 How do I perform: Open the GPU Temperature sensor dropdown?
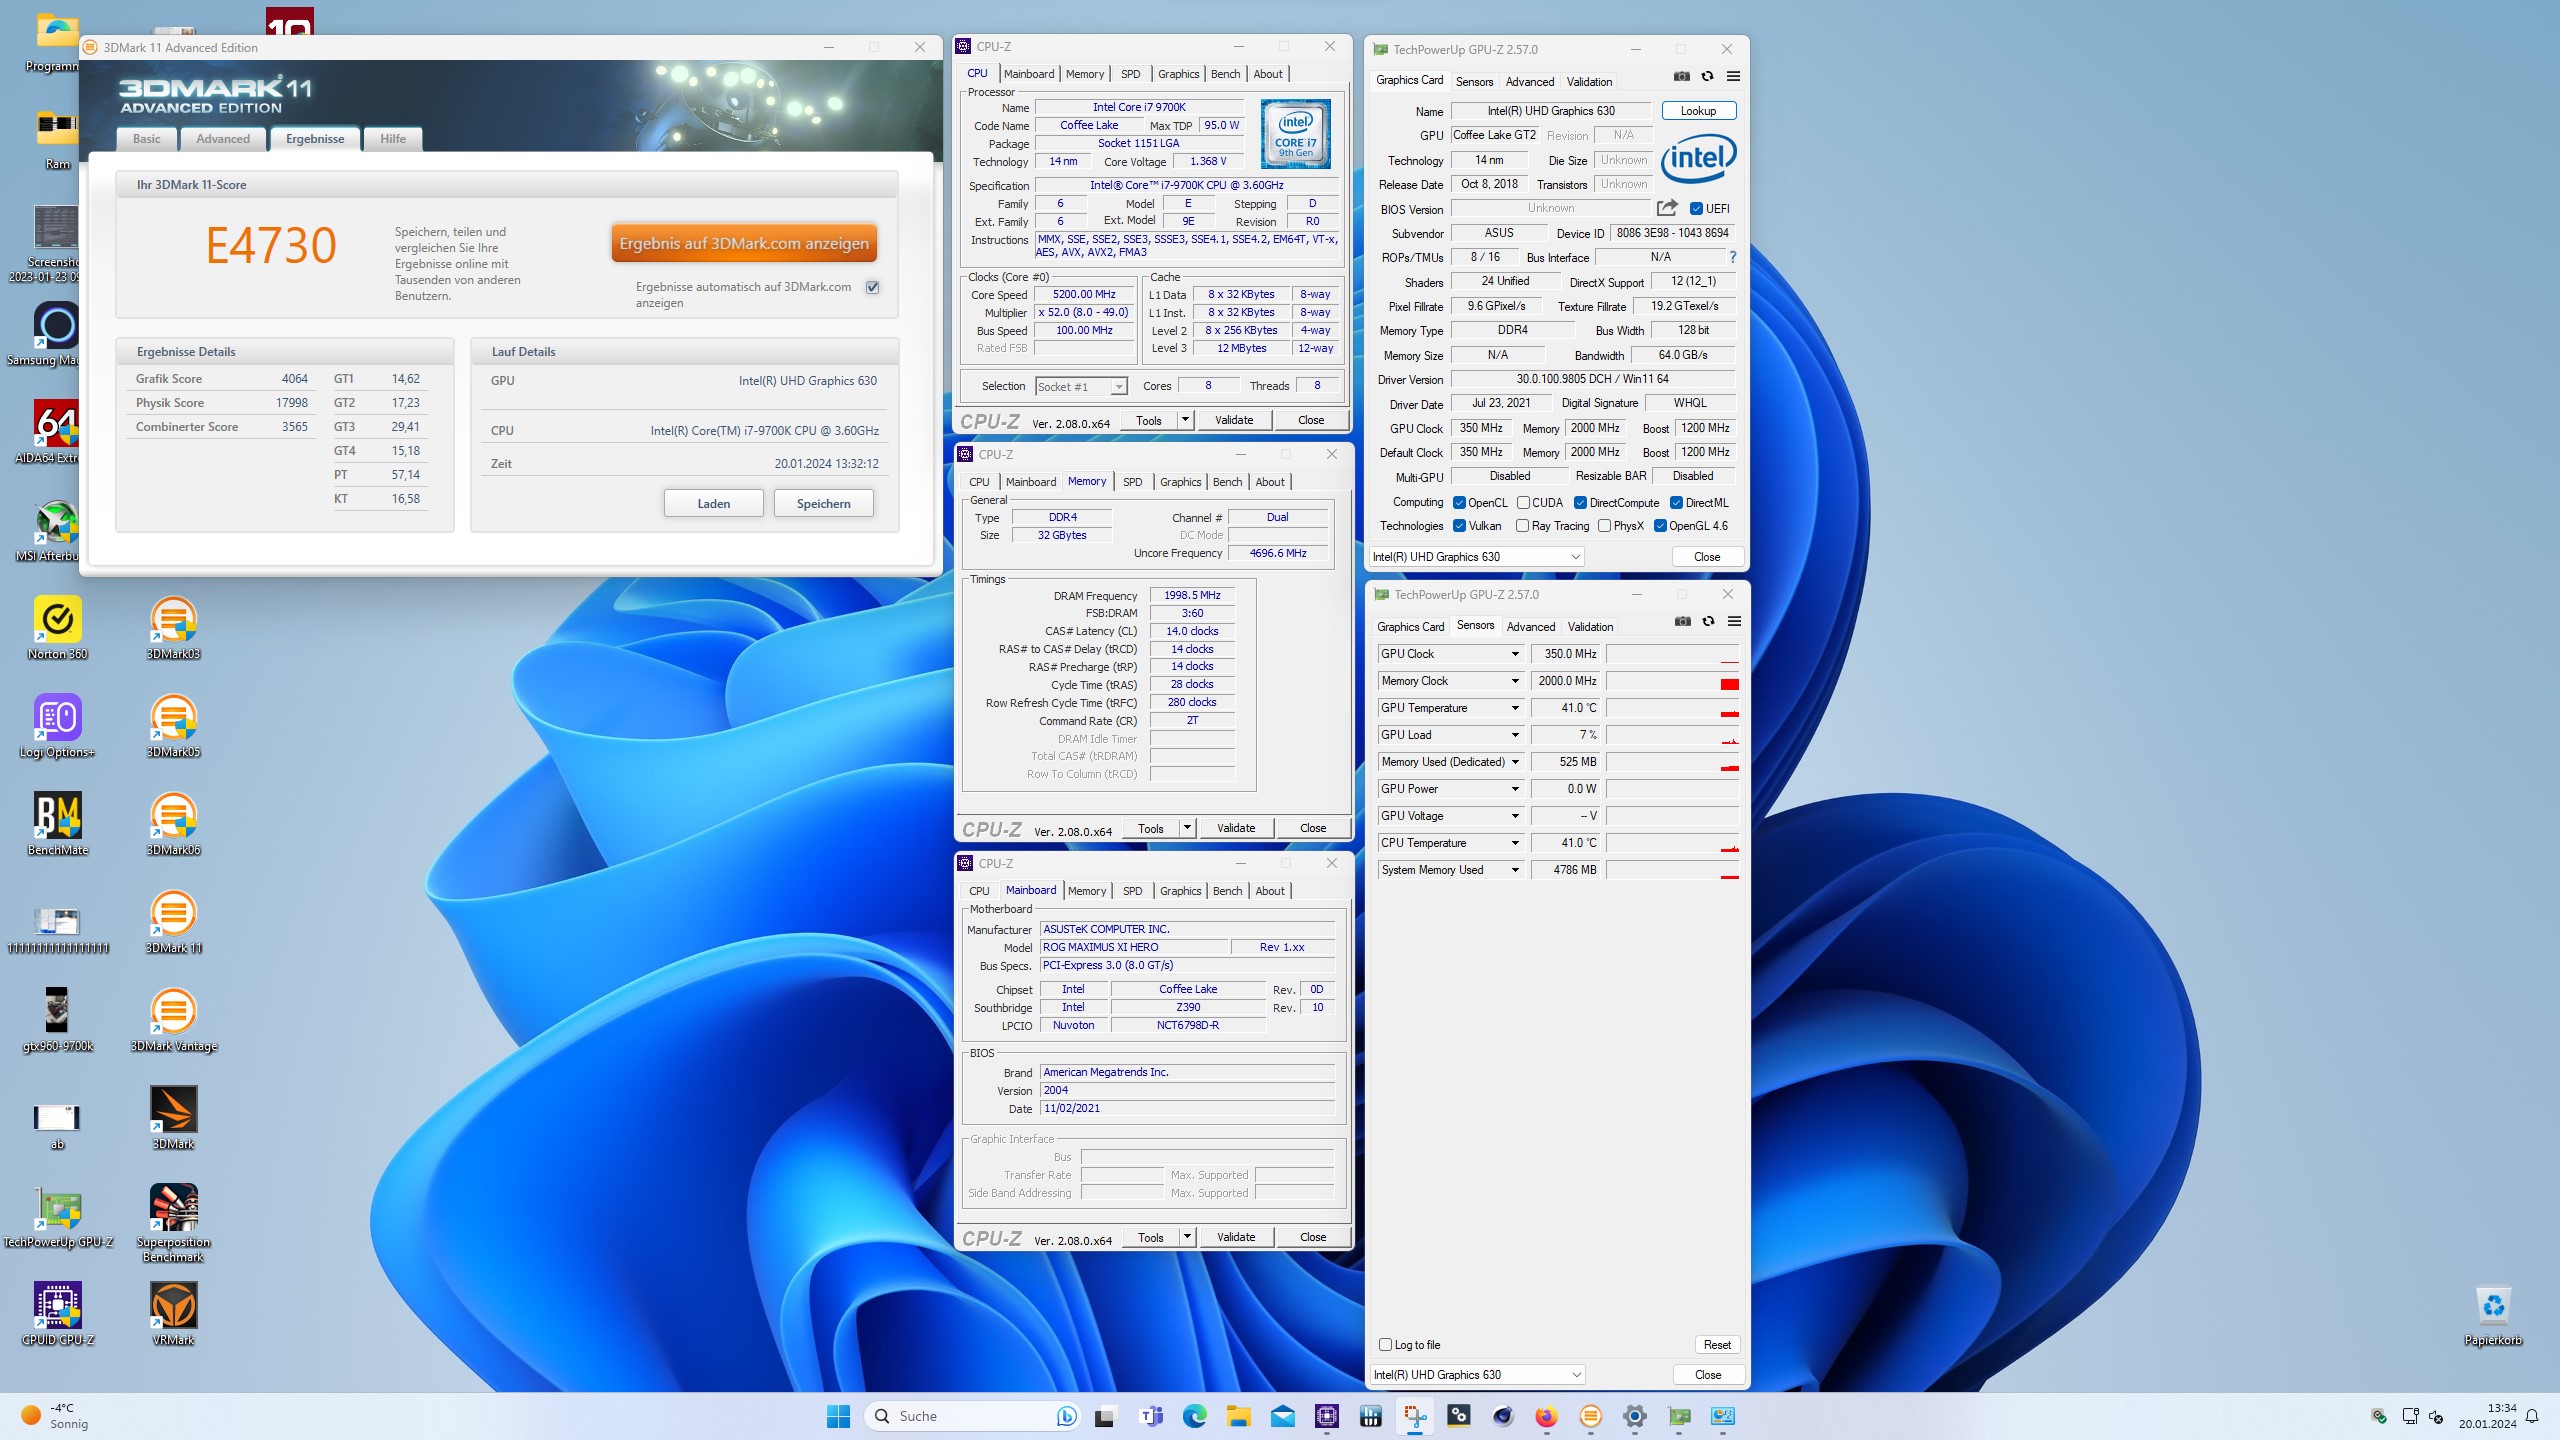click(x=1515, y=708)
